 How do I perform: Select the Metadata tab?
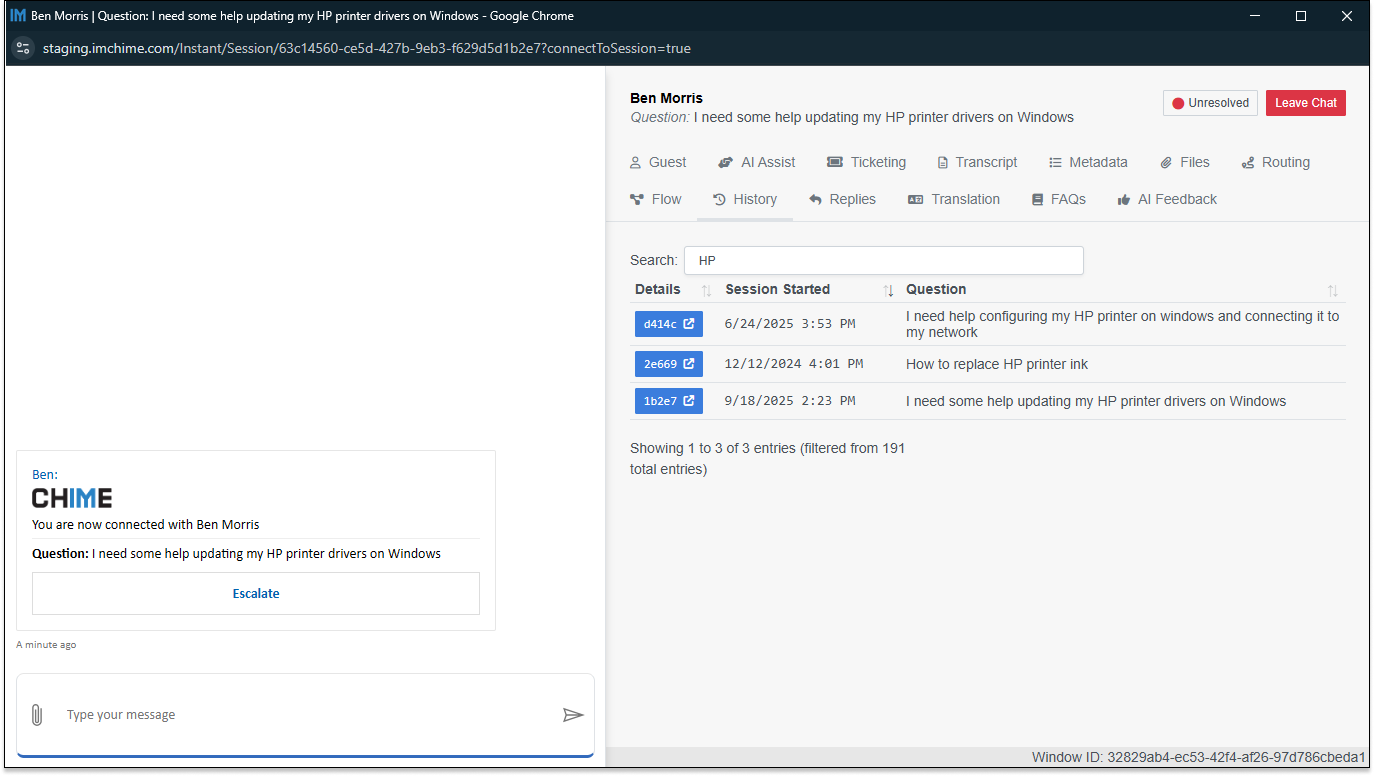[1088, 163]
